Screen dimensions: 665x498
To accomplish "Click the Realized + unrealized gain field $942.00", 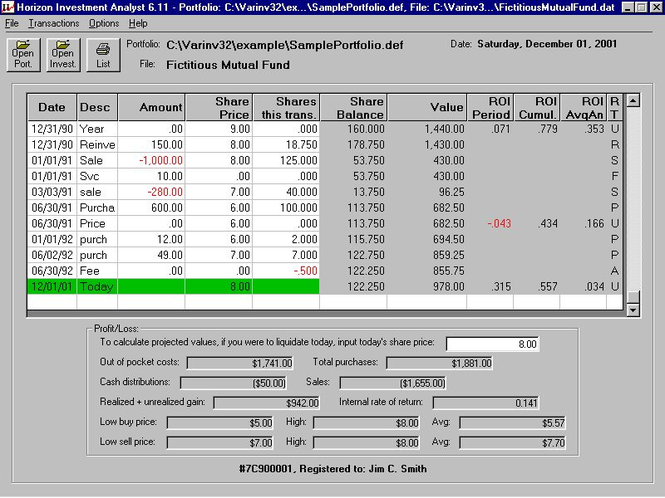I will click(266, 403).
